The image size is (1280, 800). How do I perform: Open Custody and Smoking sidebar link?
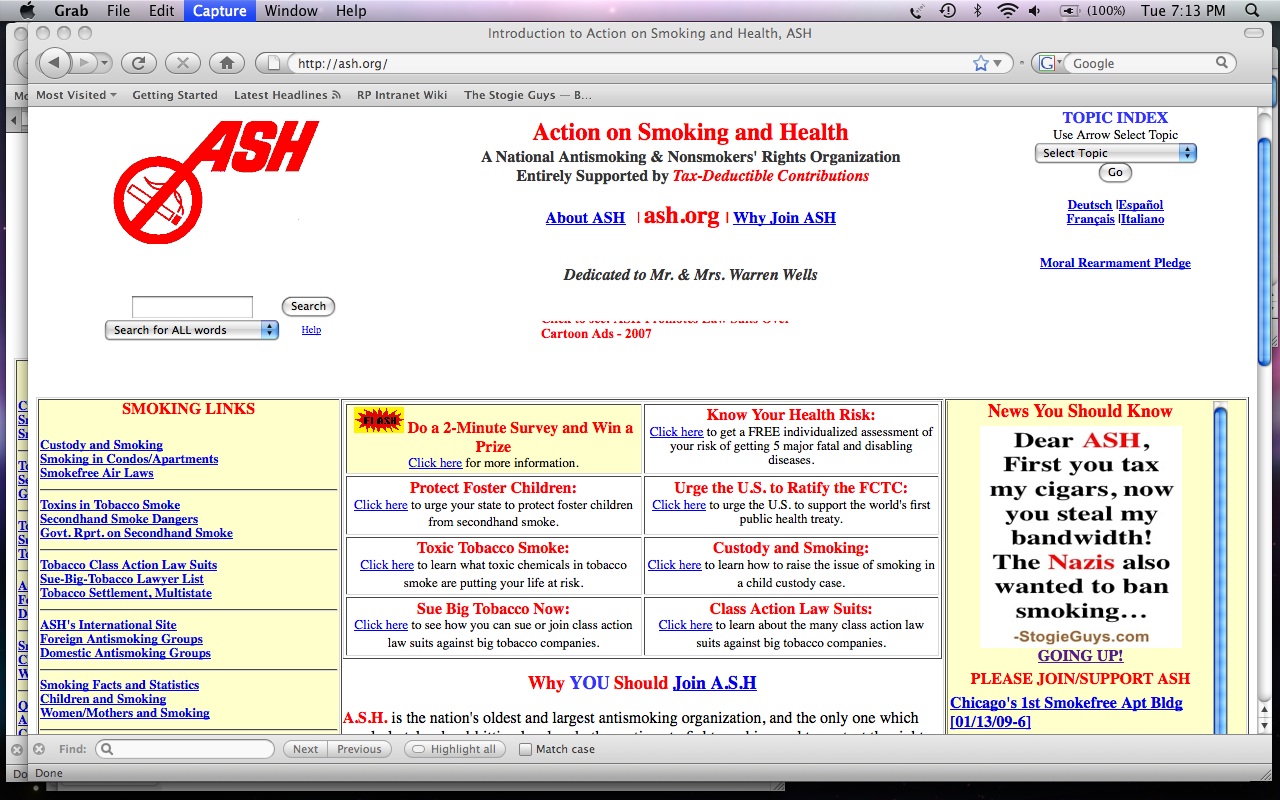[101, 445]
